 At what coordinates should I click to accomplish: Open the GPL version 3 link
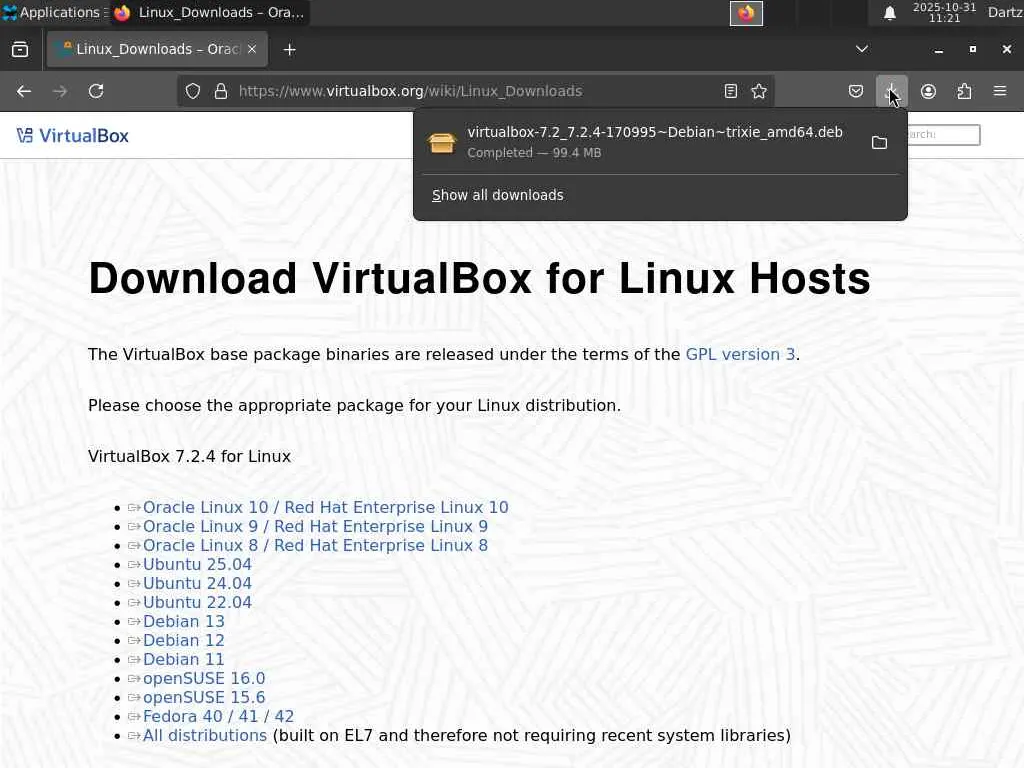click(x=740, y=355)
